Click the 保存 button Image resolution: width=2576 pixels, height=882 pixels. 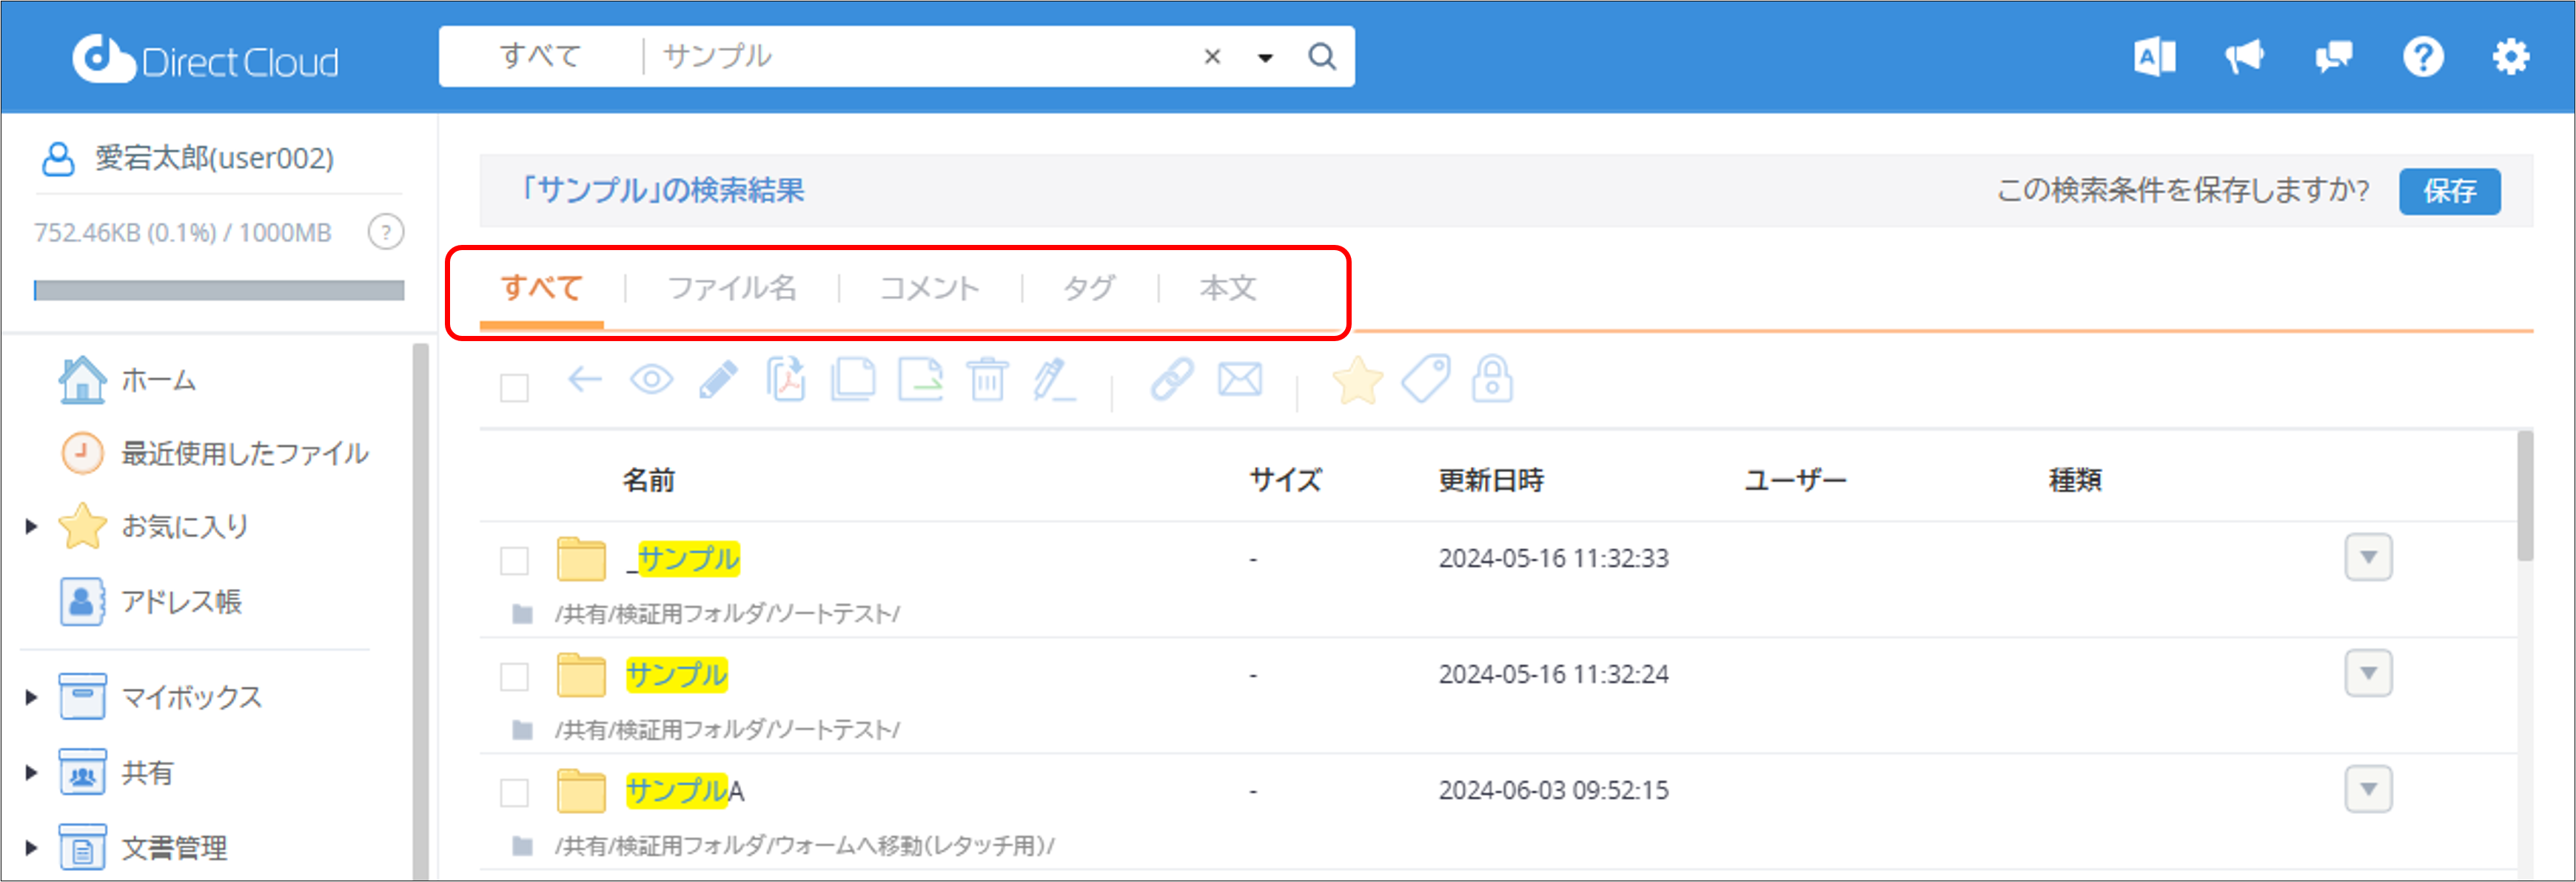(x=2449, y=191)
